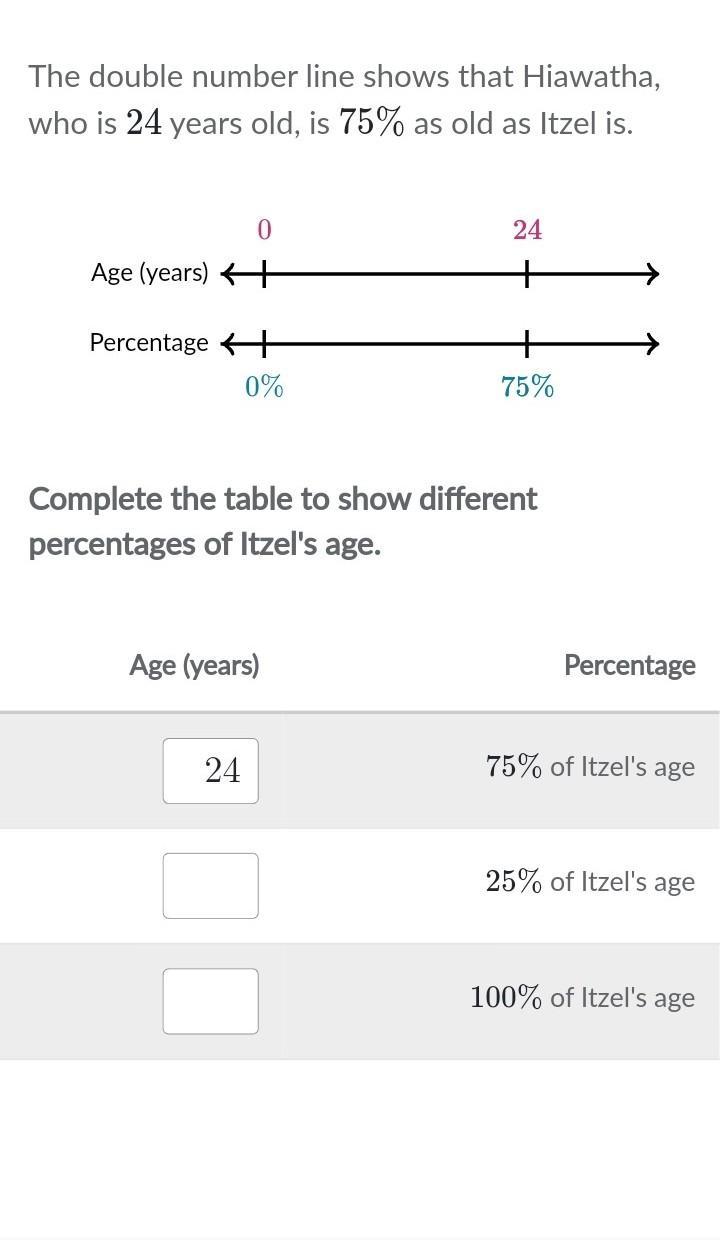This screenshot has height=1240, width=720.
Task: Click the "100% of Itzel's age" row label
Action: point(583,997)
